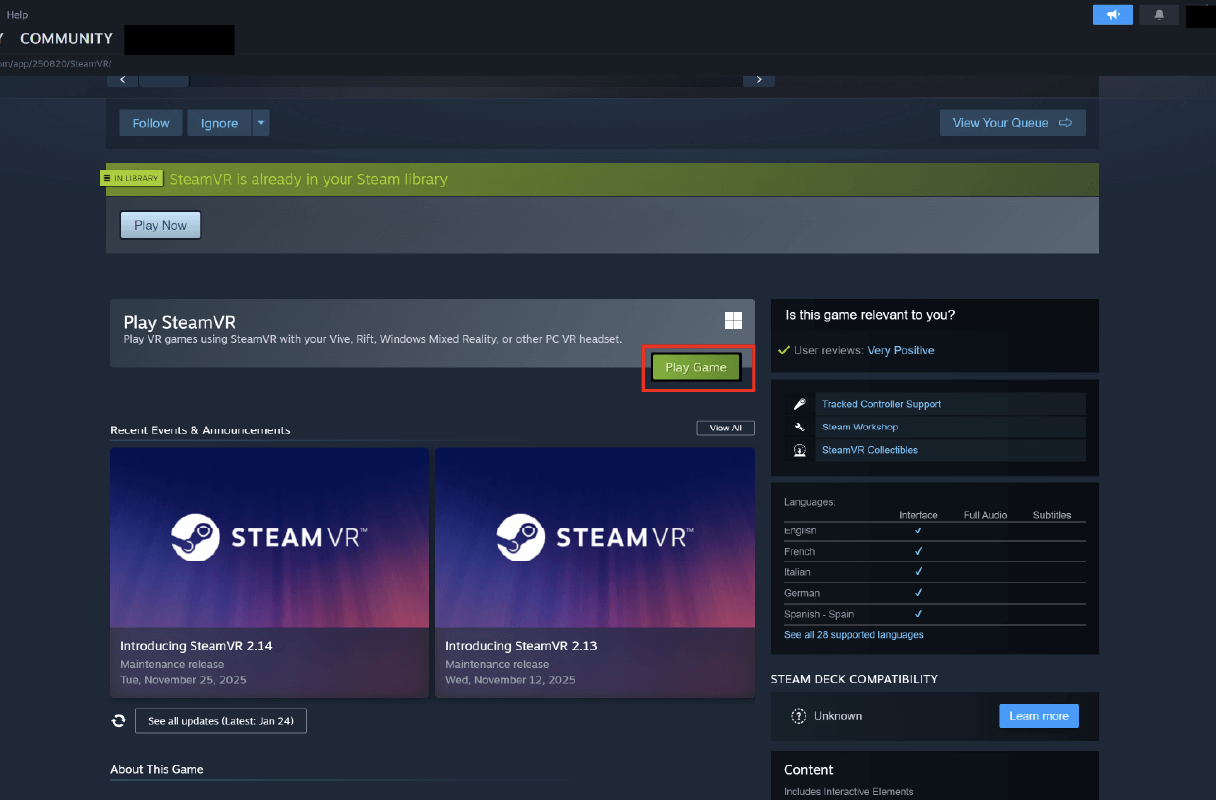The image size is (1216, 800).
Task: Click the Windows platform icon
Action: pos(733,320)
